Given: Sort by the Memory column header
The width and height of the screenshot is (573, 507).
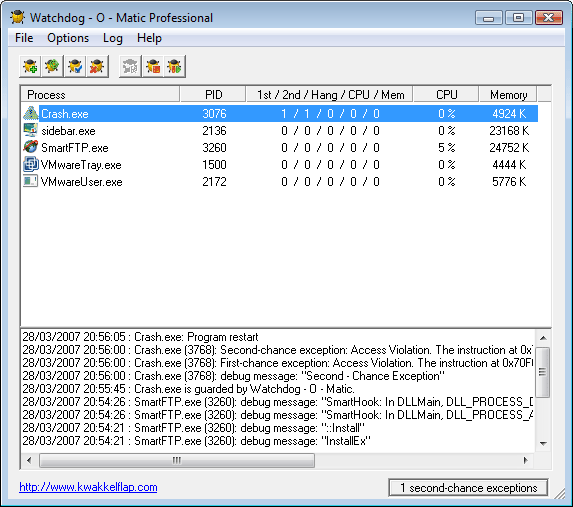Looking at the screenshot, I should (508, 95).
